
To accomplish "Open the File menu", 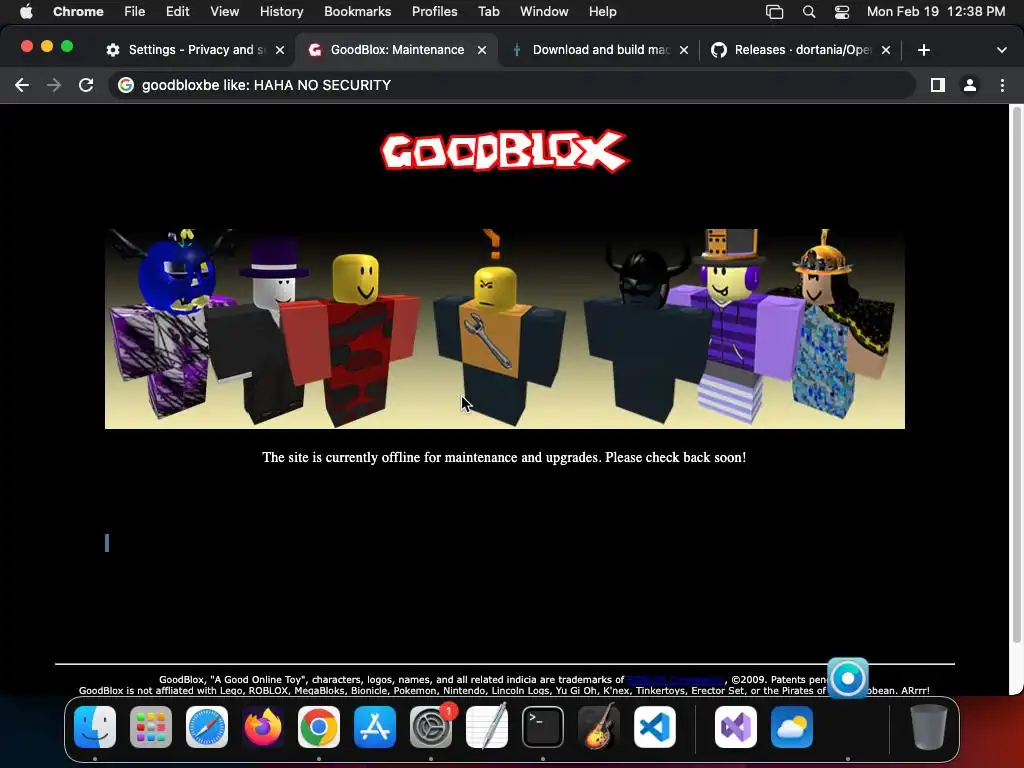I will tap(135, 12).
